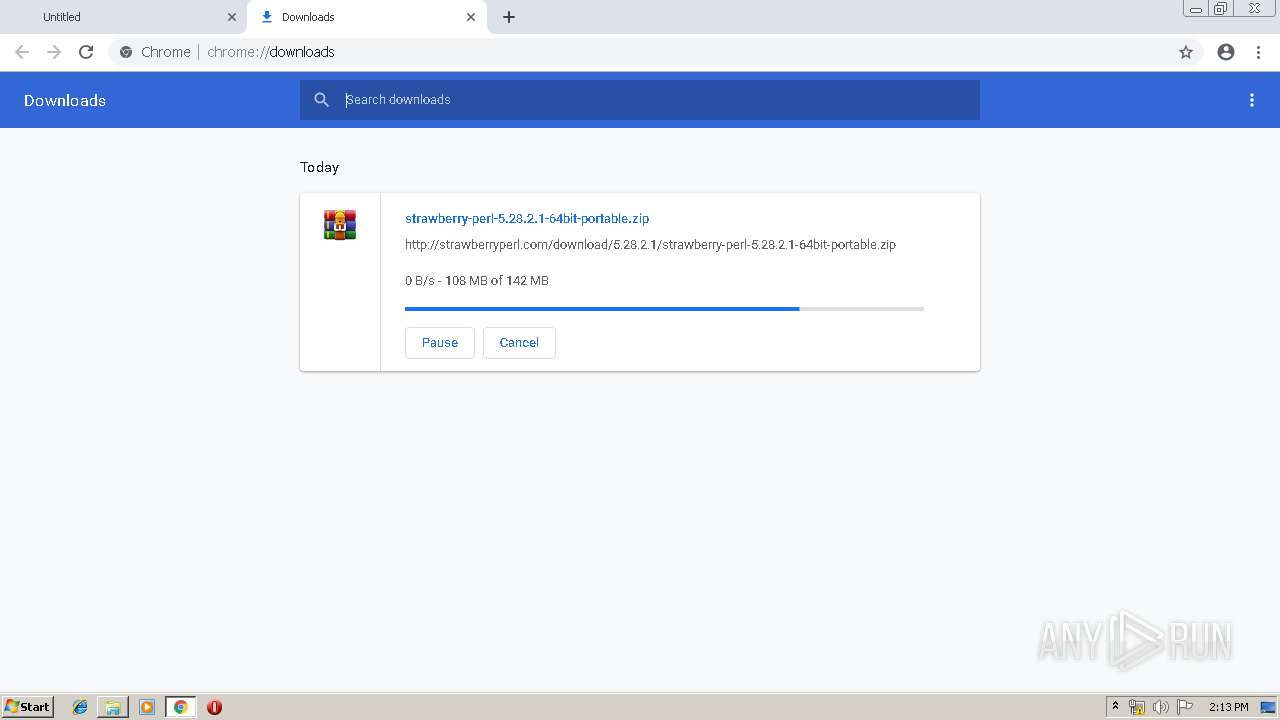This screenshot has width=1280, height=720.
Task: Show hidden system tray icons
Action: pos(1115,707)
